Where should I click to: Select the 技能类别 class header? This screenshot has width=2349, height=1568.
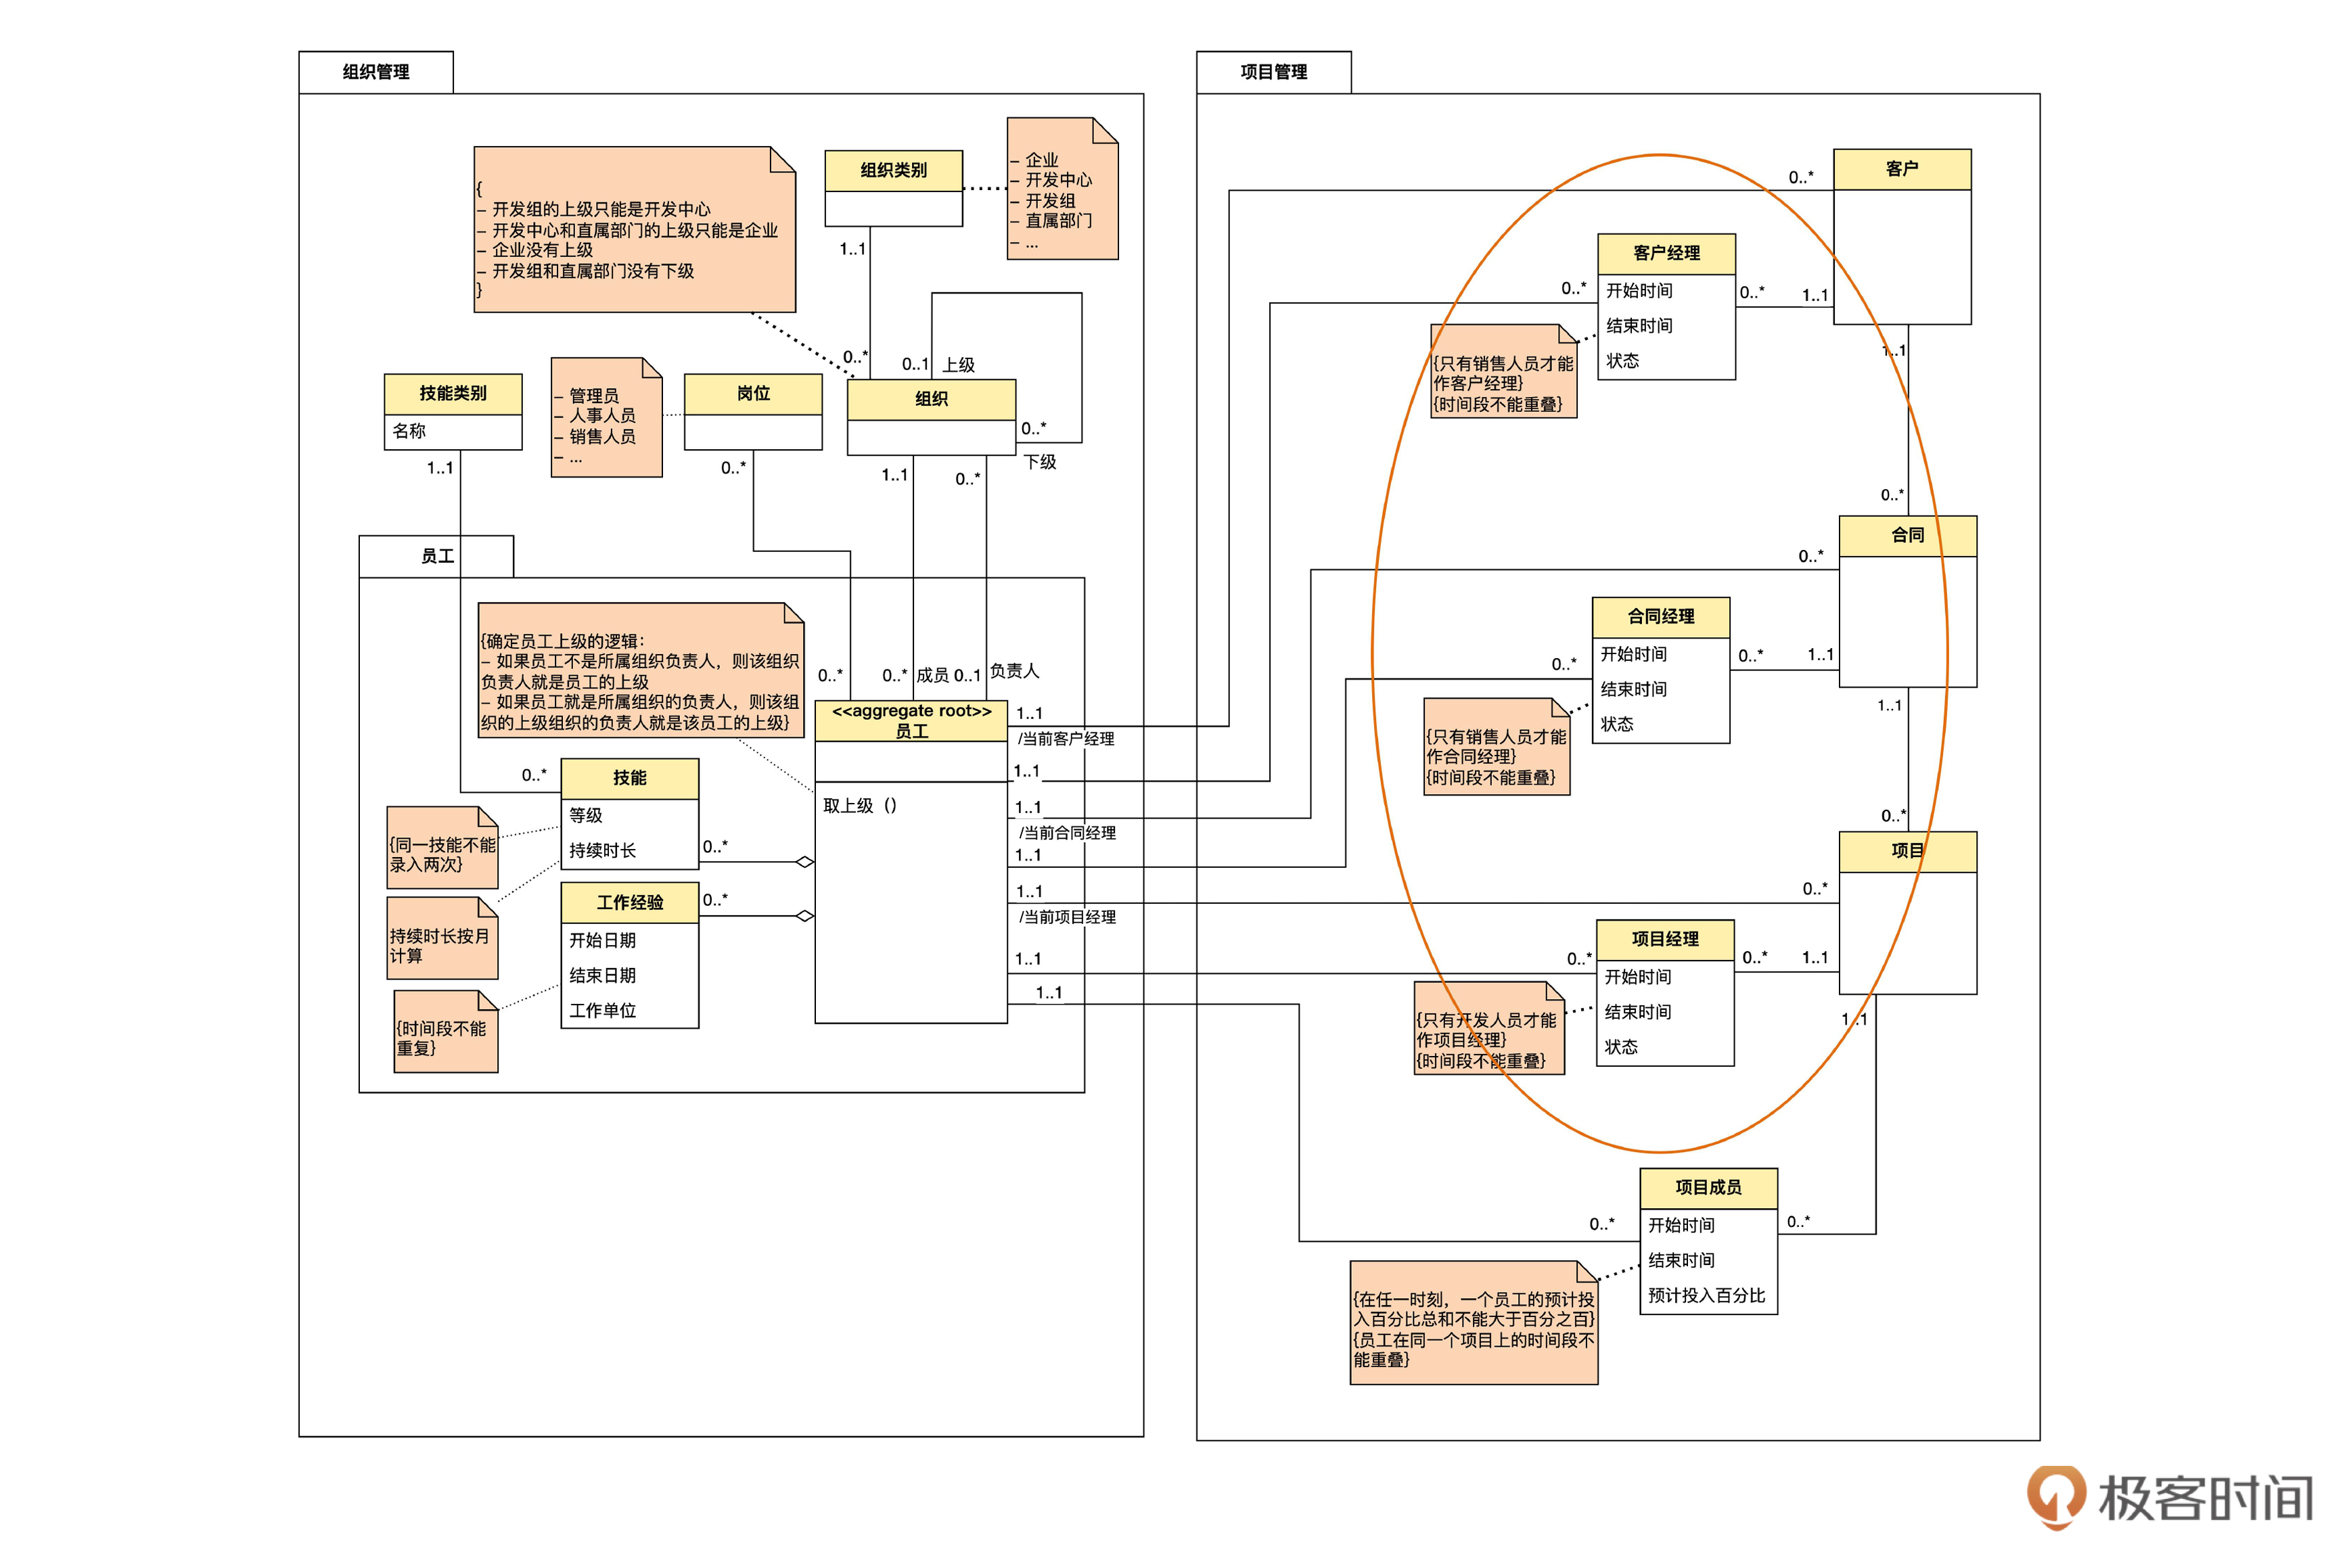point(452,393)
